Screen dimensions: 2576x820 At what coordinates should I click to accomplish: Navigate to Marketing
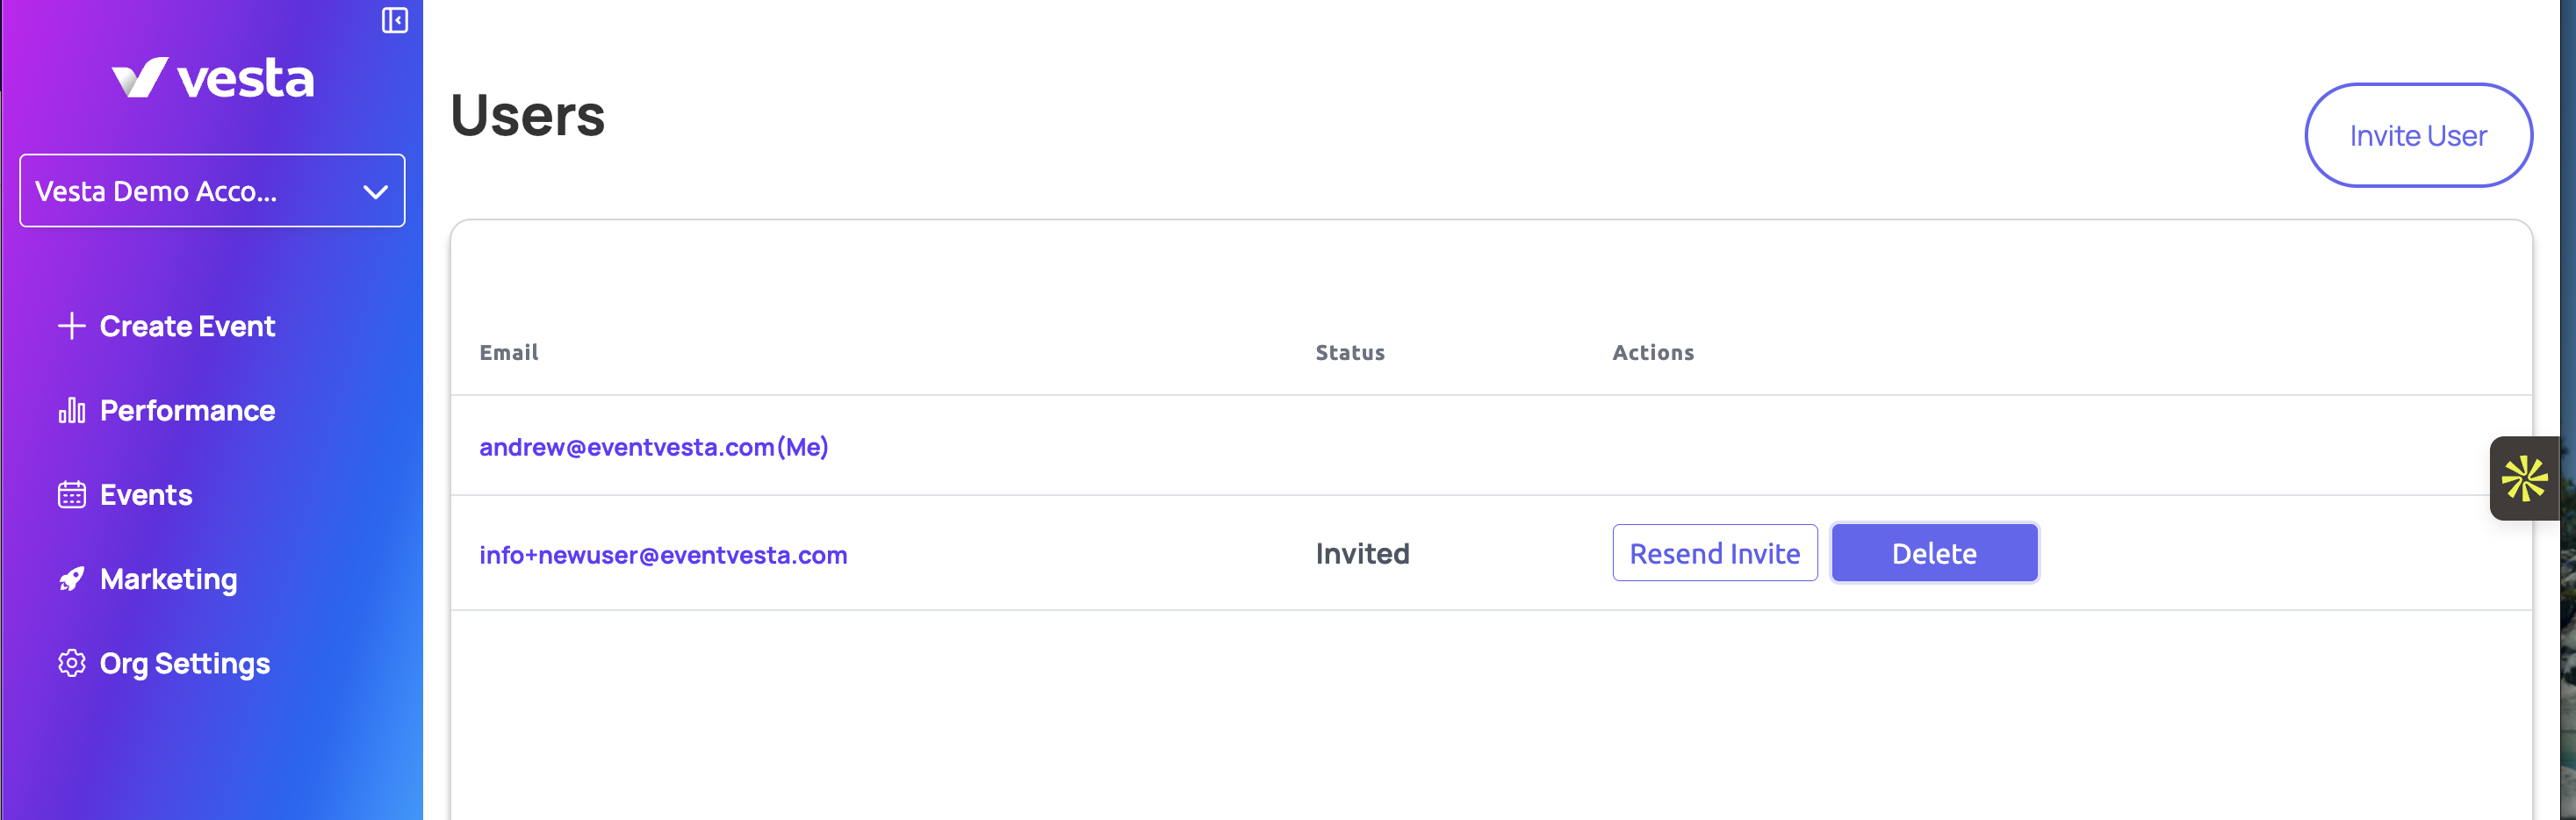pos(168,579)
